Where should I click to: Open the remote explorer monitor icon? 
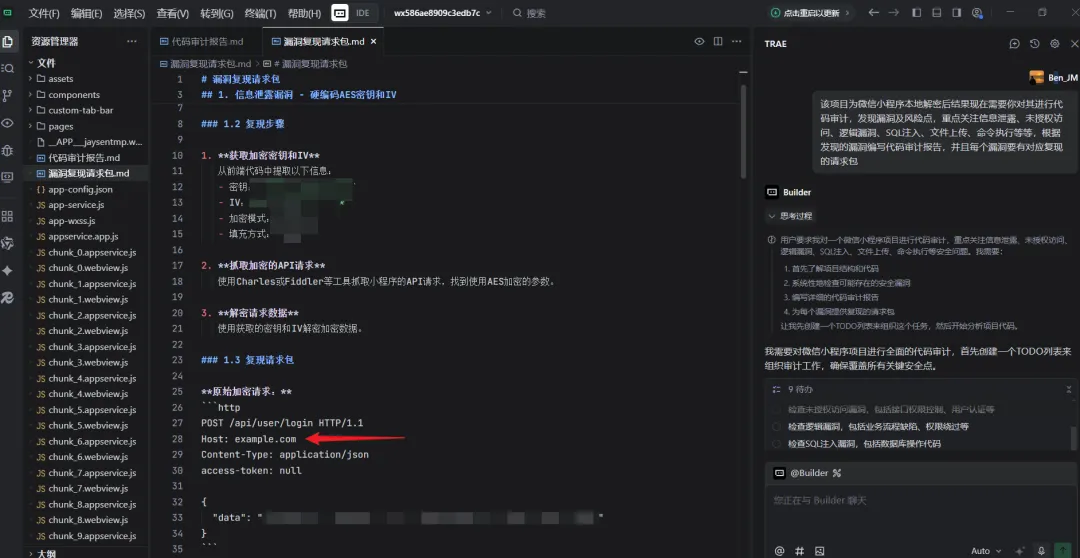(8, 177)
